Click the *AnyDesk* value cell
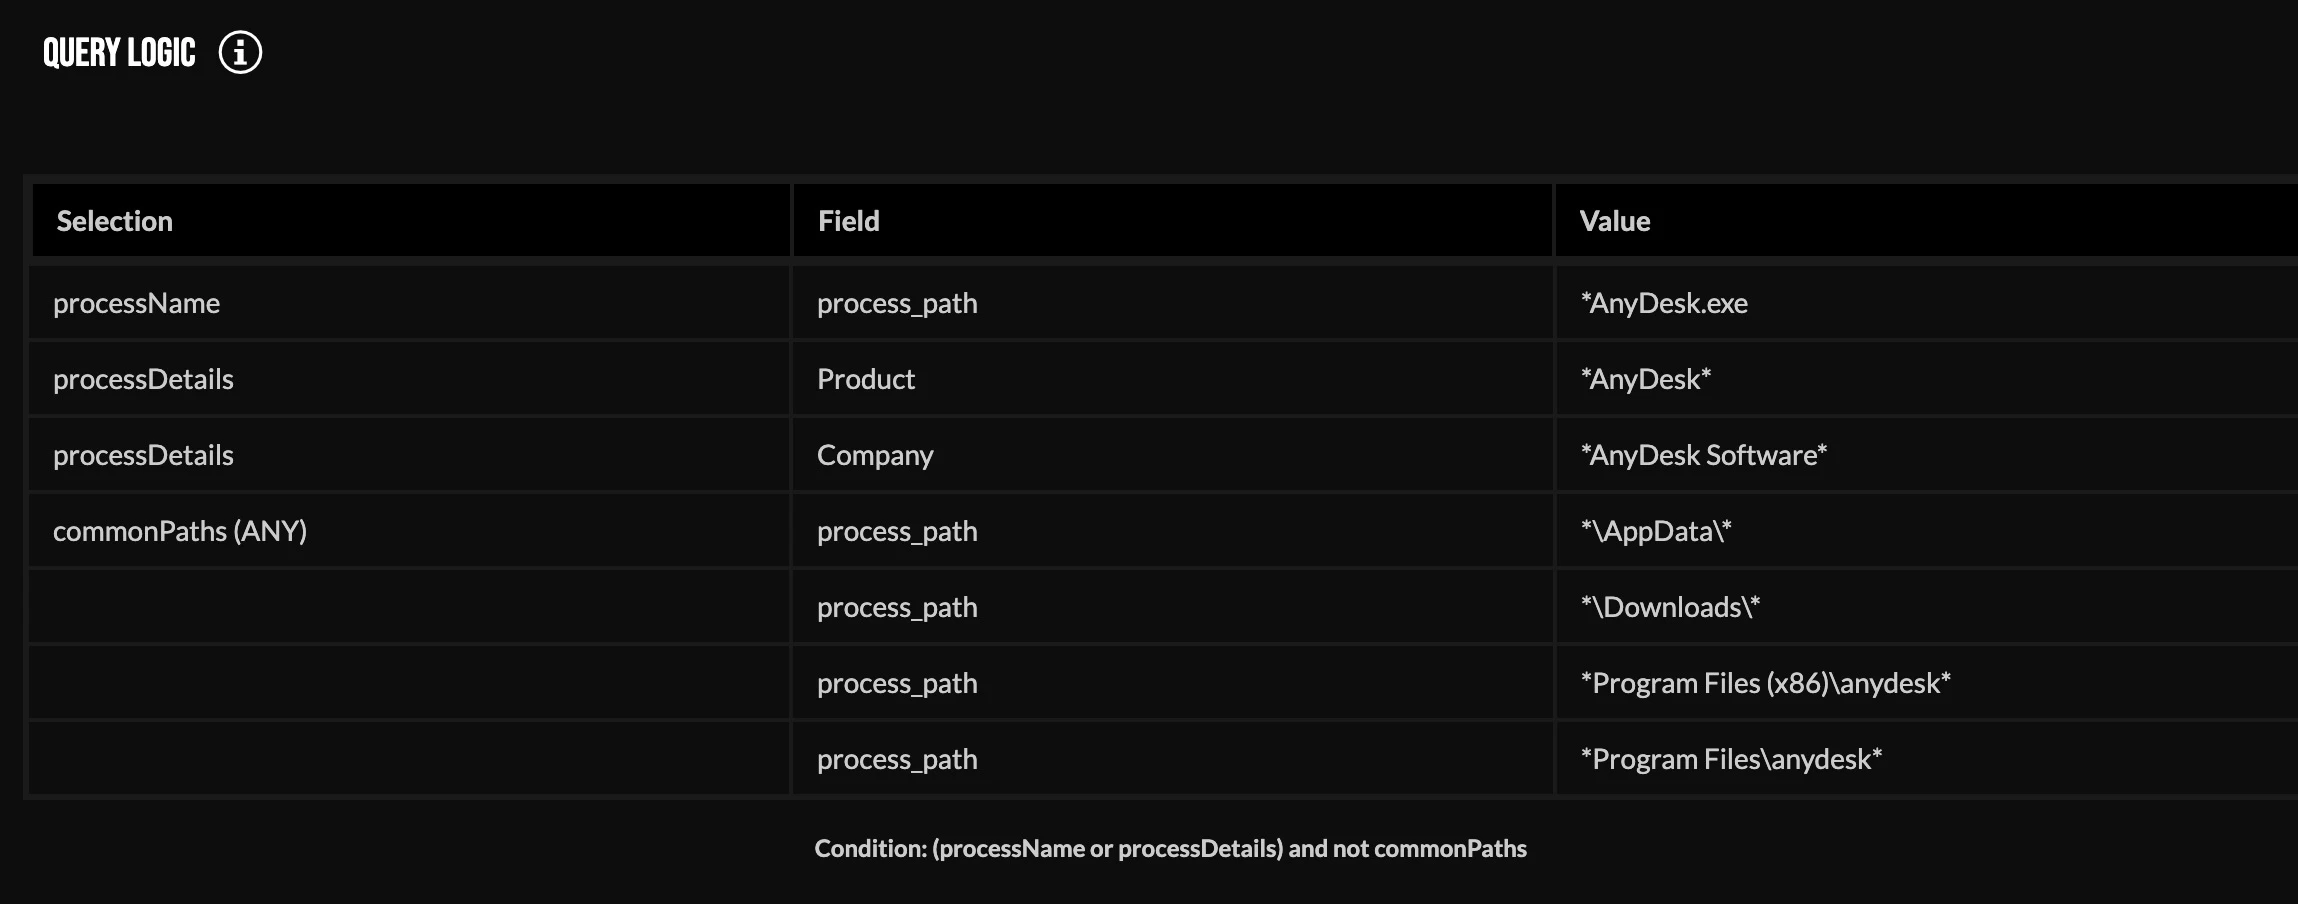The height and width of the screenshot is (904, 2298). click(x=1926, y=379)
